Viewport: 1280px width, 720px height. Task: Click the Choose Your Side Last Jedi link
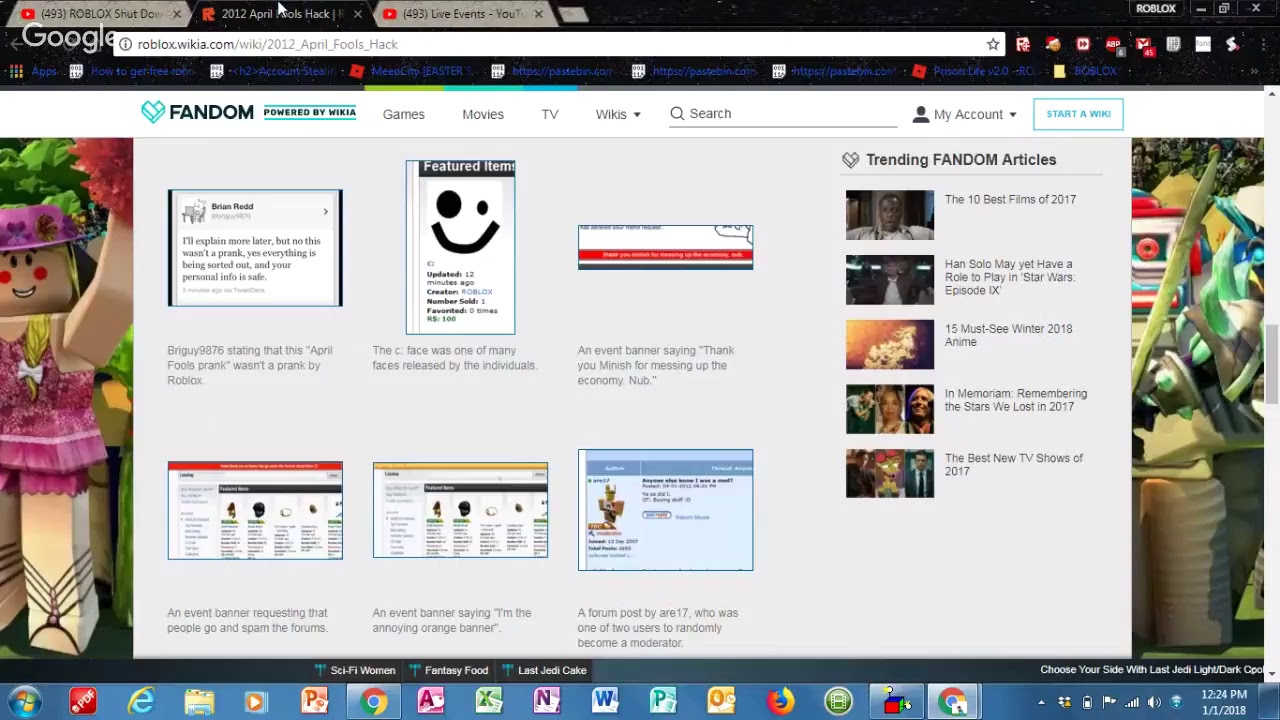[1151, 670]
